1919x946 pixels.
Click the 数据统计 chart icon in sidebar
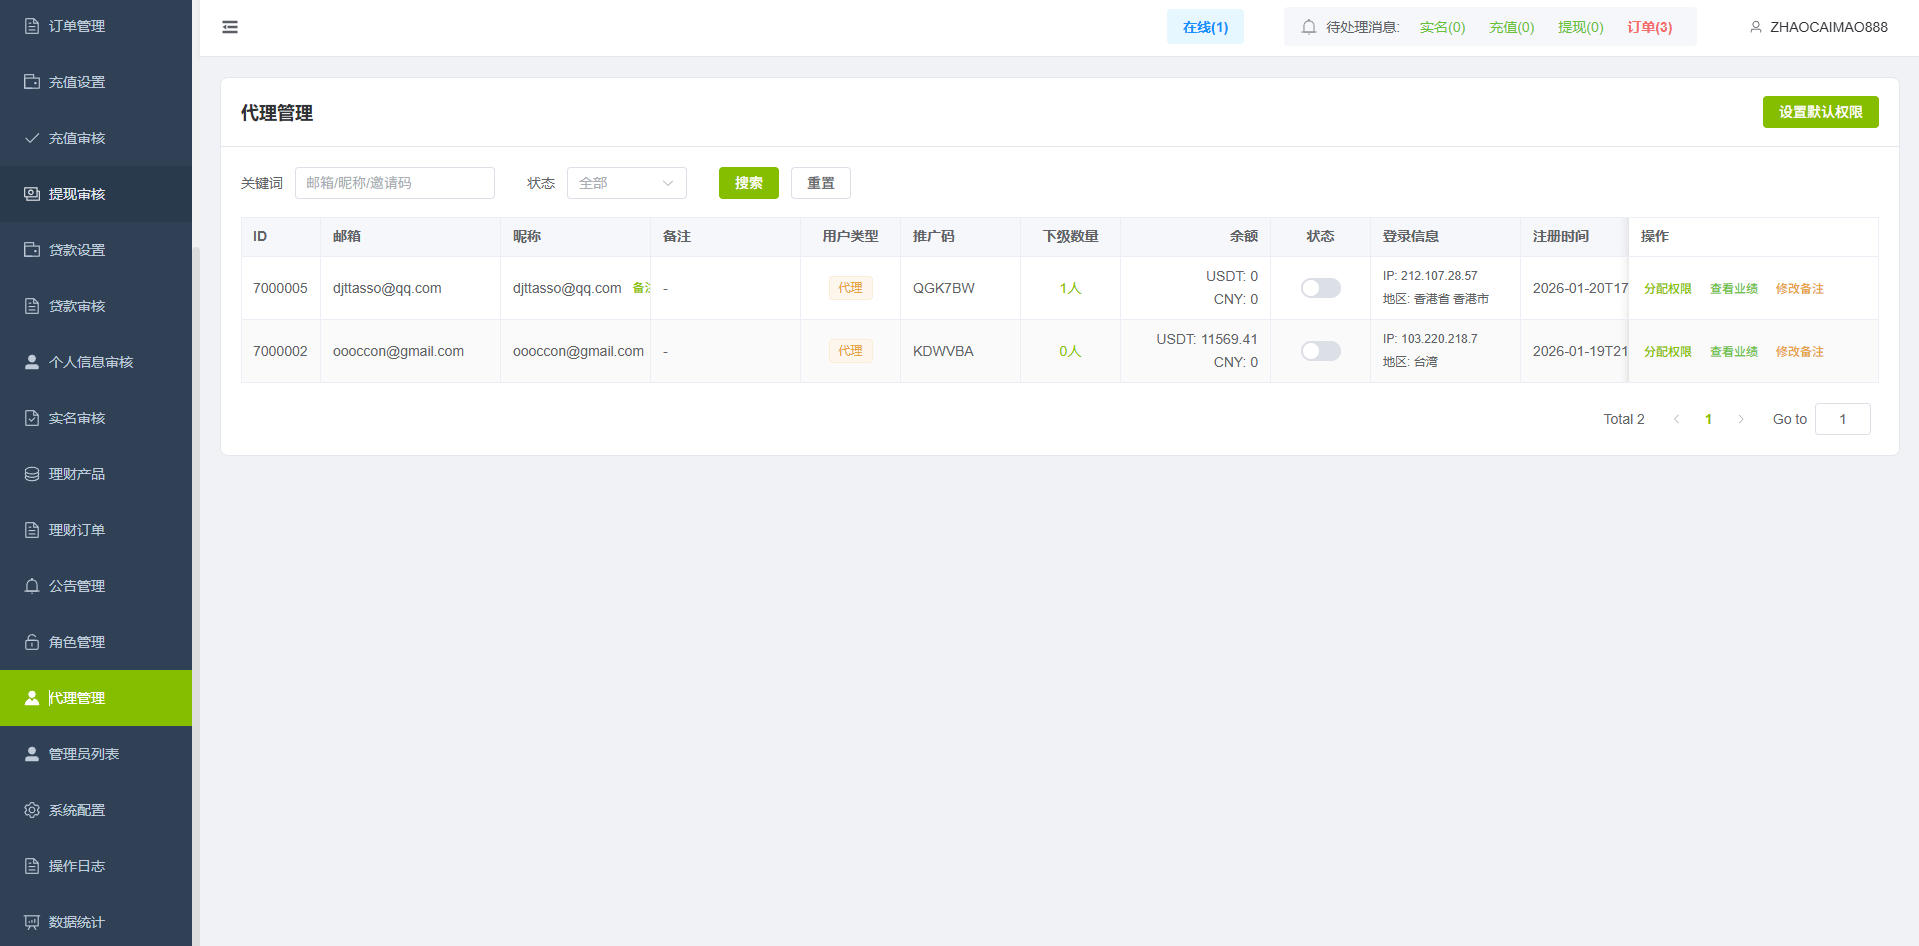32,922
